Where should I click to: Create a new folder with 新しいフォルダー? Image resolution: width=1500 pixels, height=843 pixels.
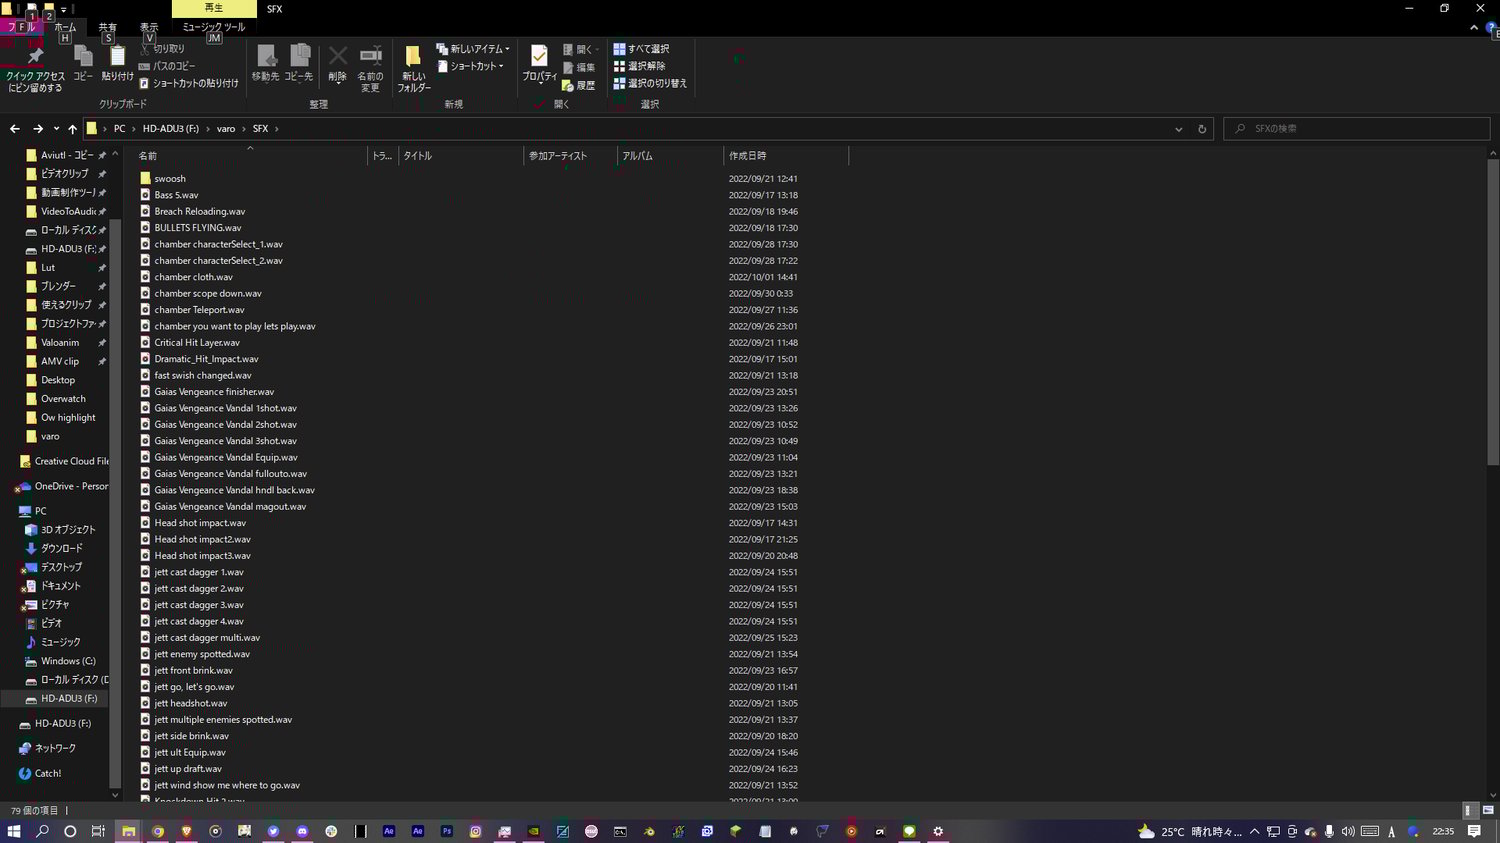pyautogui.click(x=413, y=68)
